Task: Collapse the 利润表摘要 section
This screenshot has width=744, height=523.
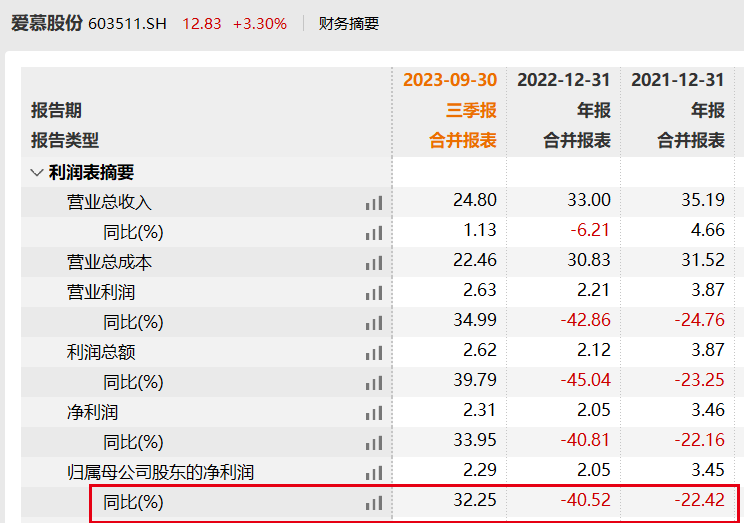Action: (x=37, y=172)
